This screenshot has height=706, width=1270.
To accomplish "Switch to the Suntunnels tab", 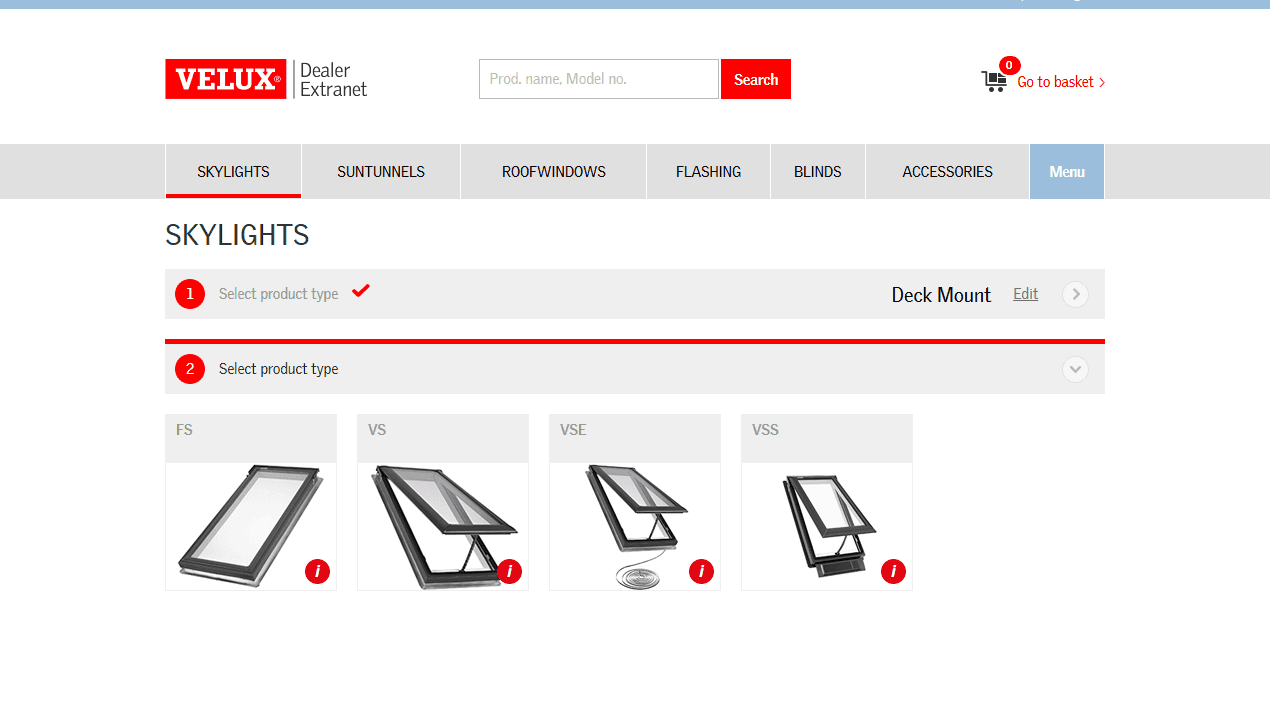I will 381,171.
